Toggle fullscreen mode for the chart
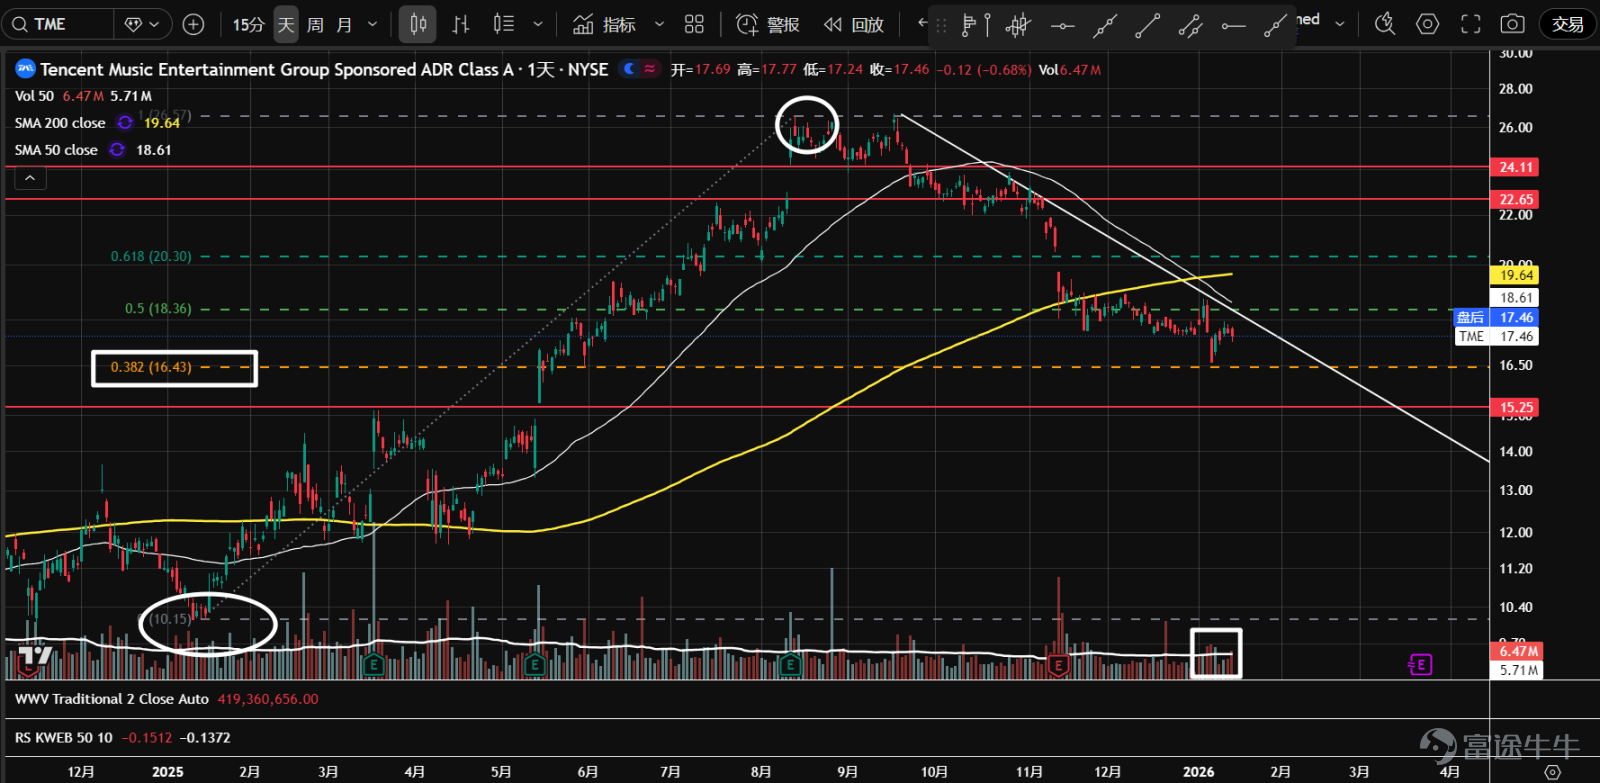The height and width of the screenshot is (783, 1600). click(x=1470, y=24)
